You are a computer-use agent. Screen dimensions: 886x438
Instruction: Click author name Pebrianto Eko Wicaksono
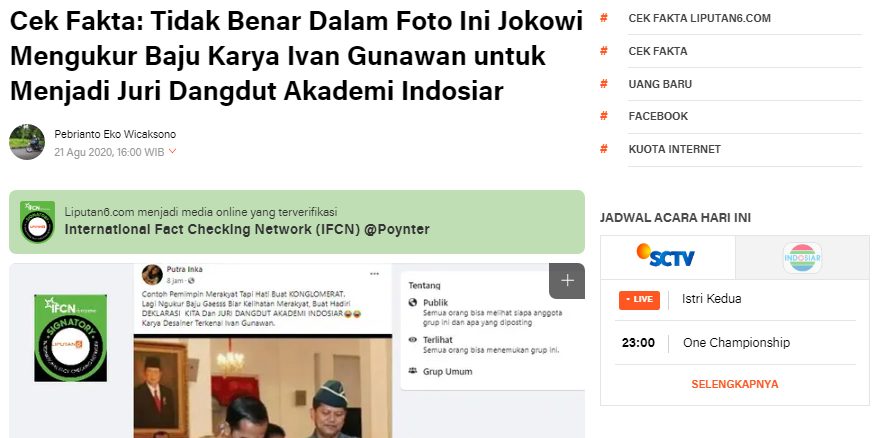click(115, 135)
